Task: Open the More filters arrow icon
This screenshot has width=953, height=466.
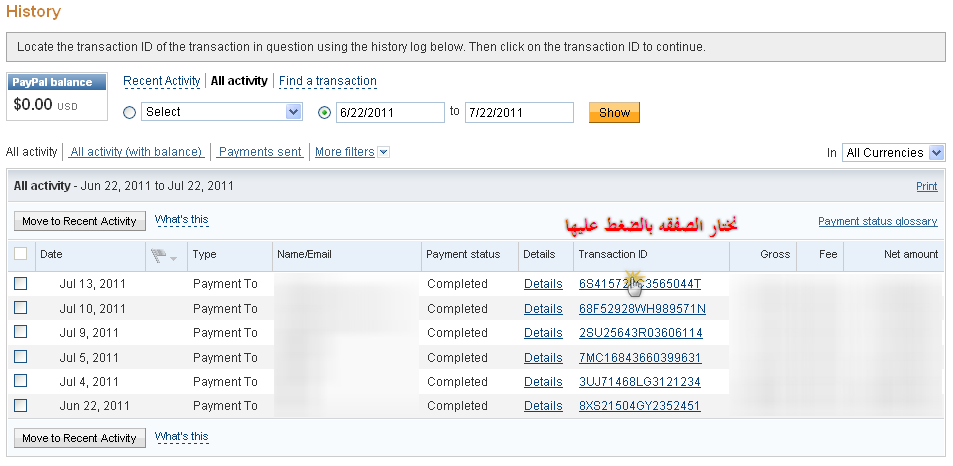Action: point(384,152)
